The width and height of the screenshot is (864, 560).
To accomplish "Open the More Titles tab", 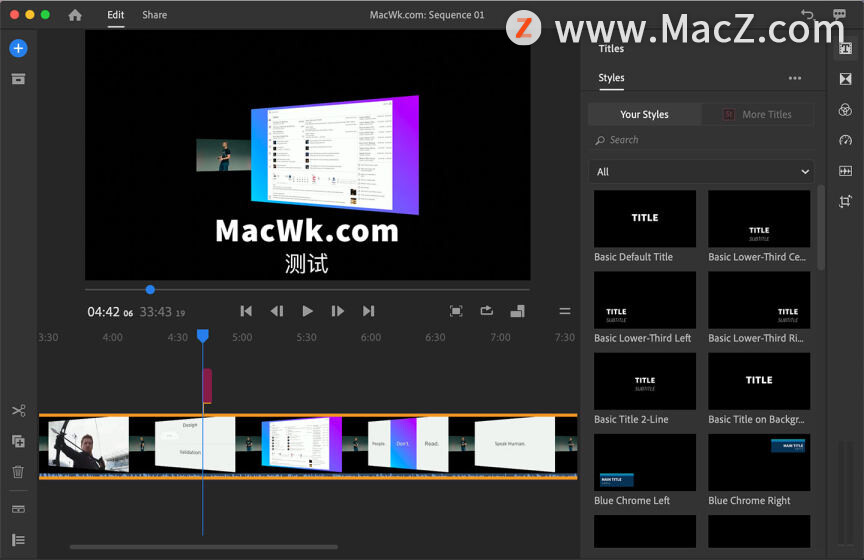I will [758, 114].
